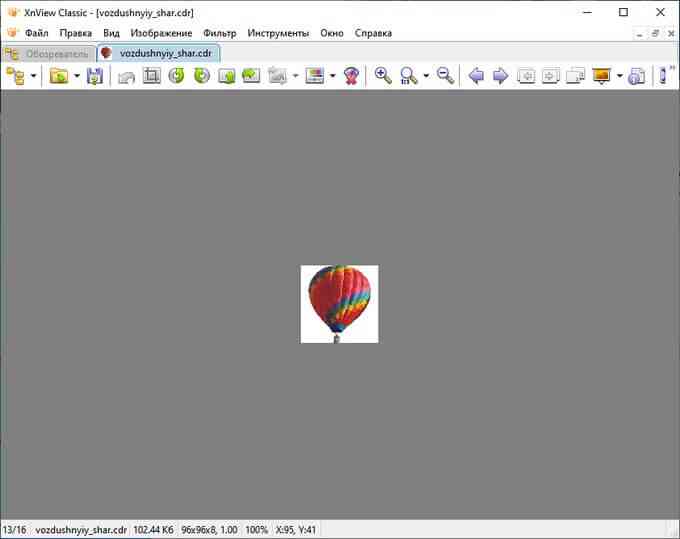The image size is (680, 539).
Task: Click the Canvas size icon
Action: click(x=251, y=75)
